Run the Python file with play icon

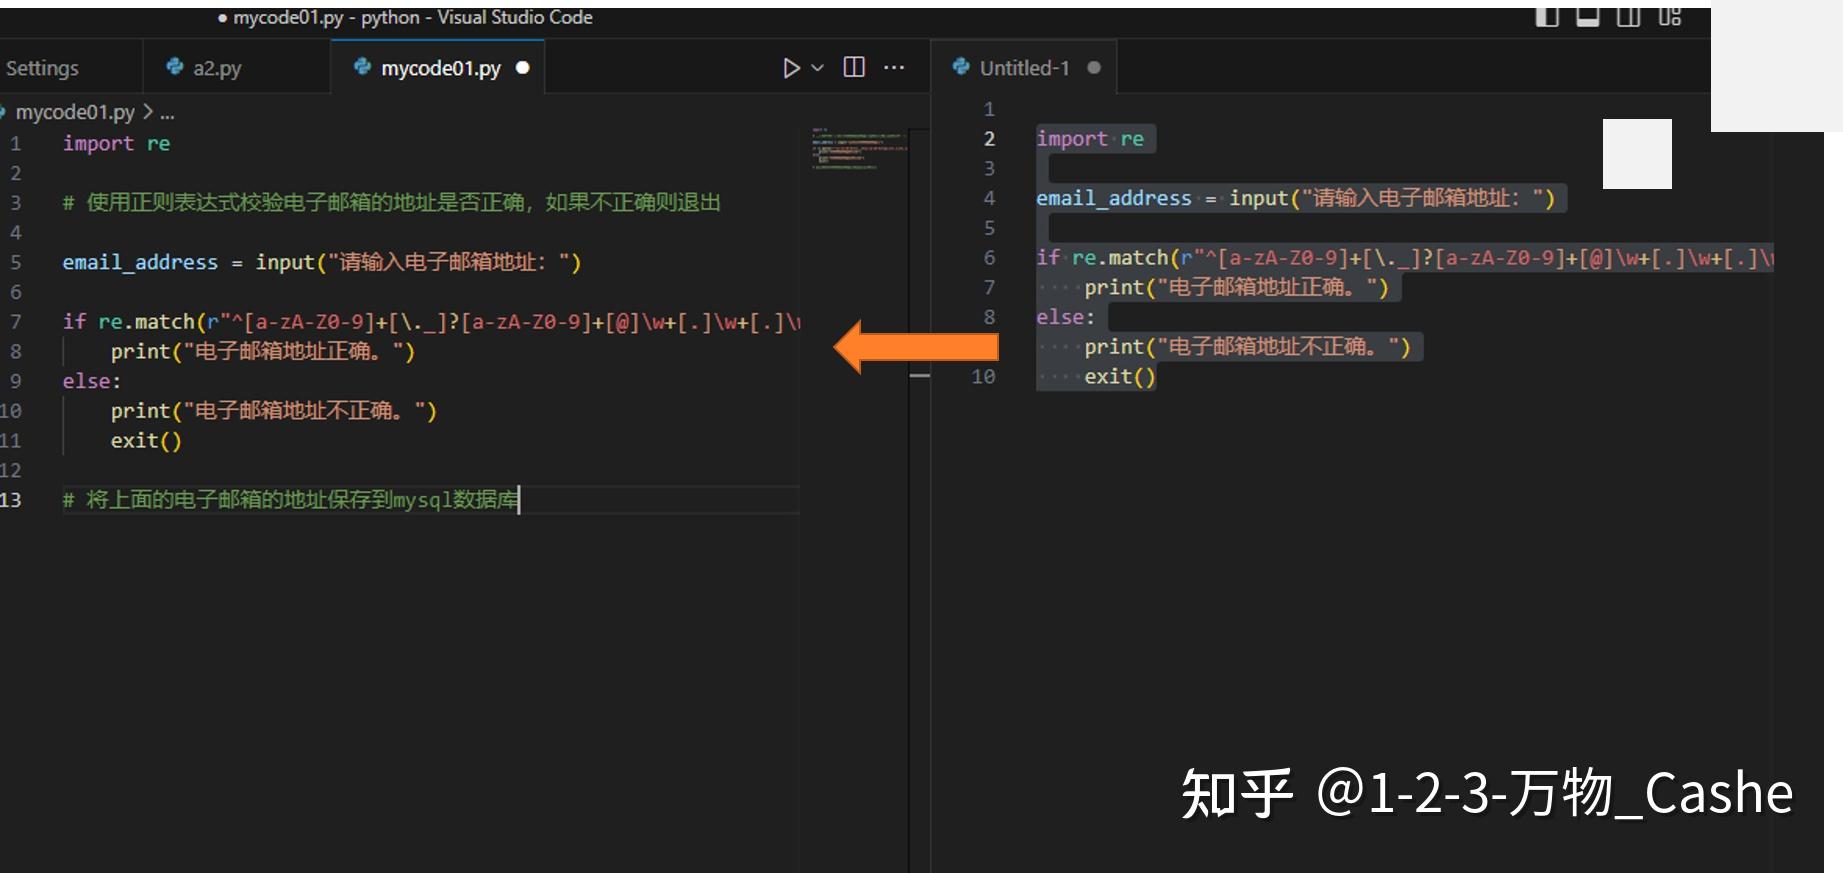pos(791,68)
